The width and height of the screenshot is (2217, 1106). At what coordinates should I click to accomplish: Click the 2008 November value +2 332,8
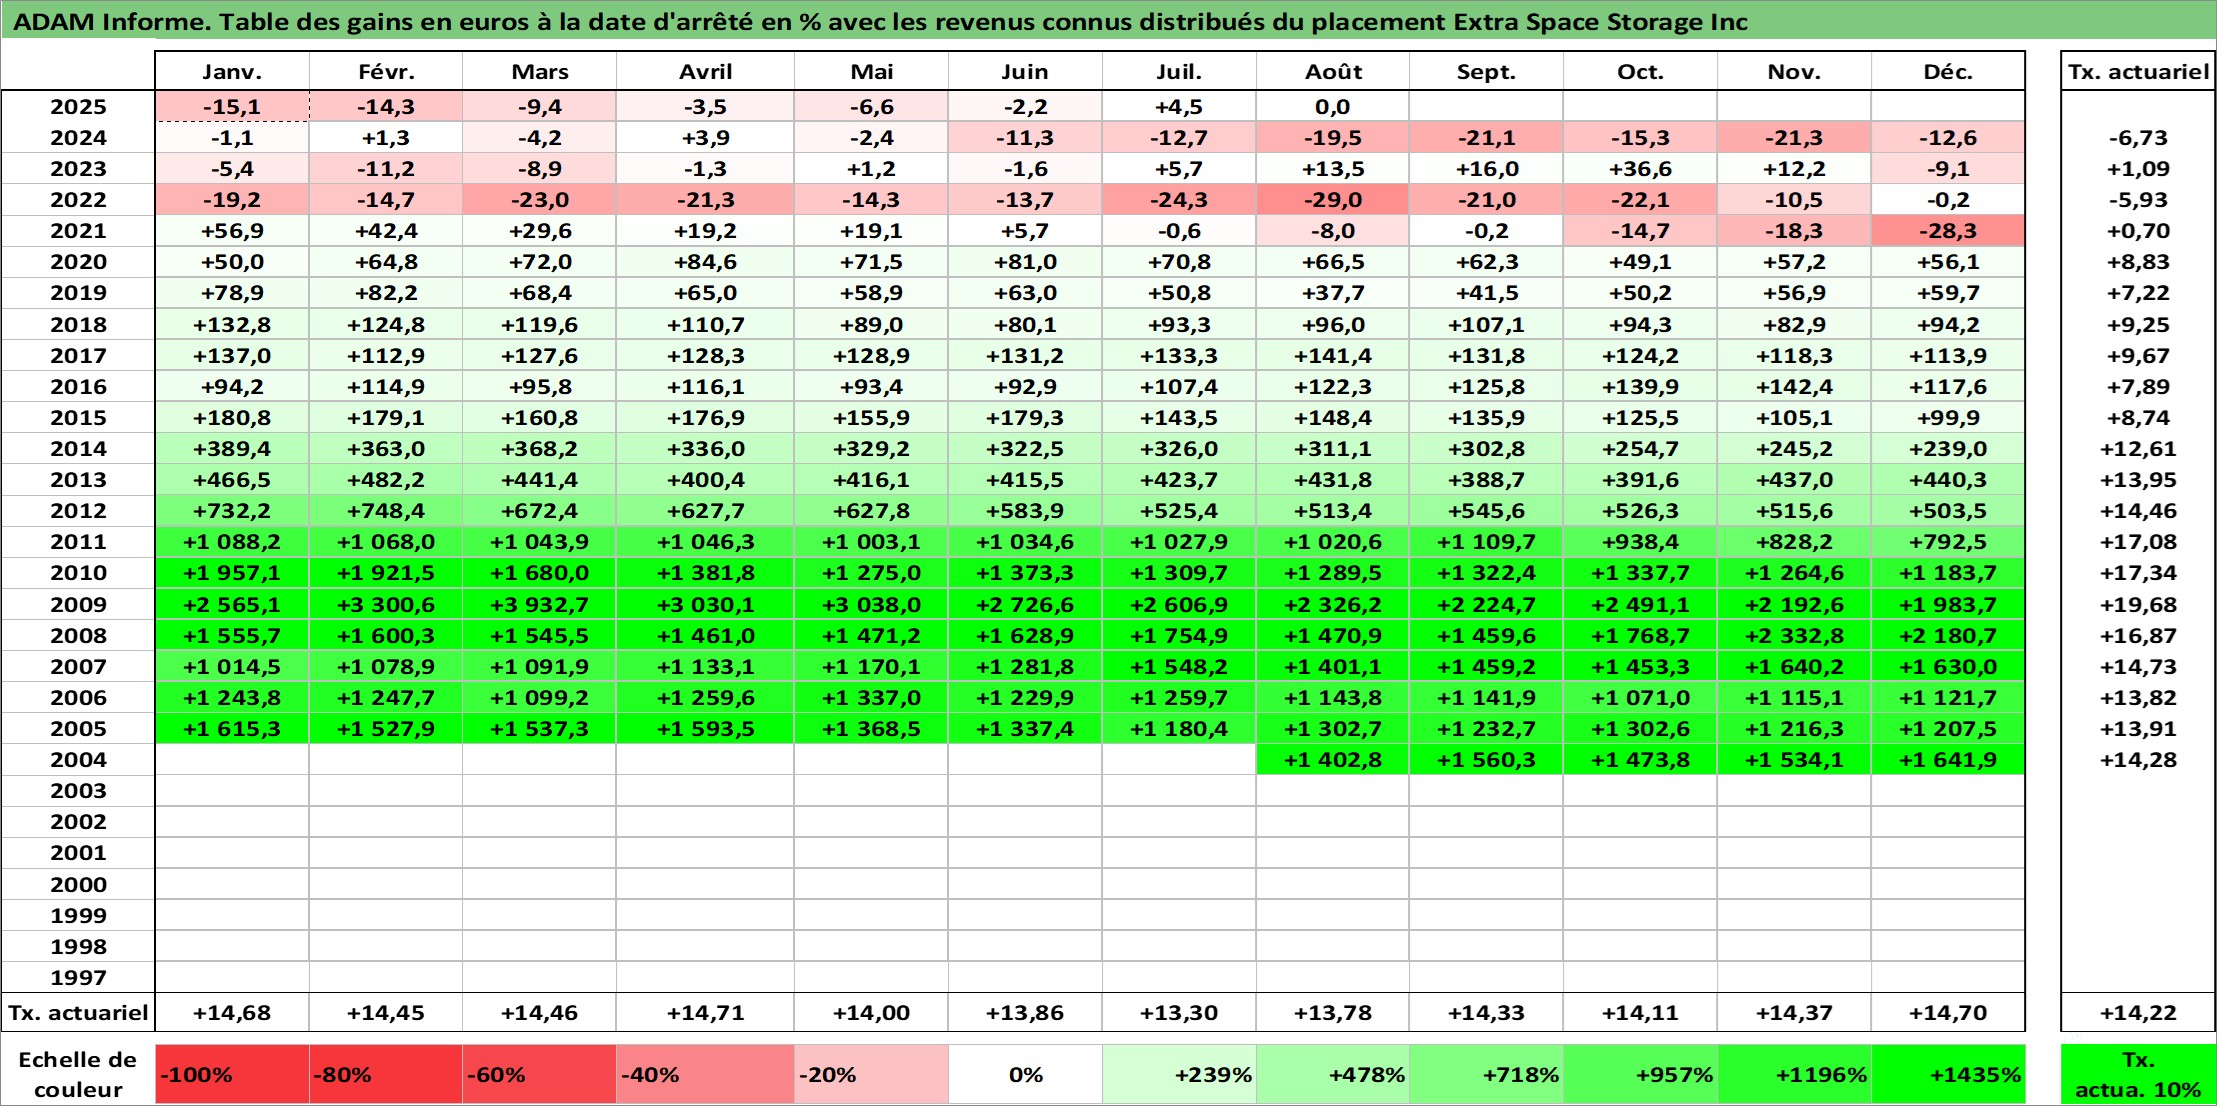click(x=1794, y=635)
